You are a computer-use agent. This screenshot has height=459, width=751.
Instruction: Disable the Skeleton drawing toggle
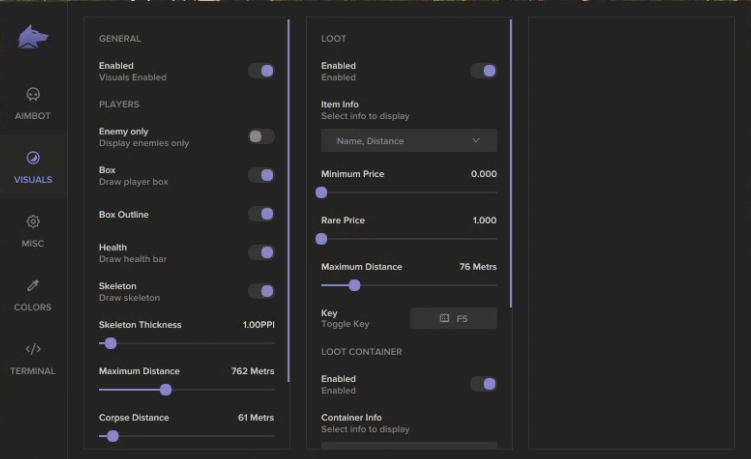tap(261, 291)
